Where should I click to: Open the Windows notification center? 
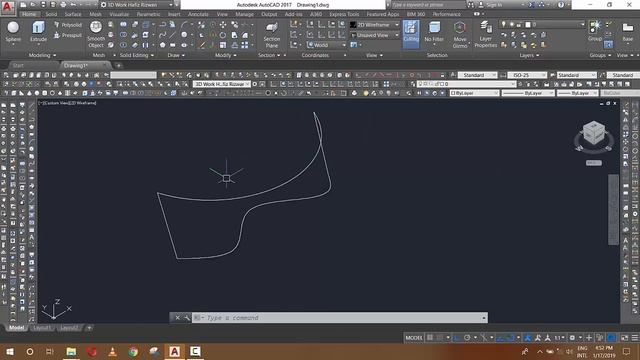(627, 351)
